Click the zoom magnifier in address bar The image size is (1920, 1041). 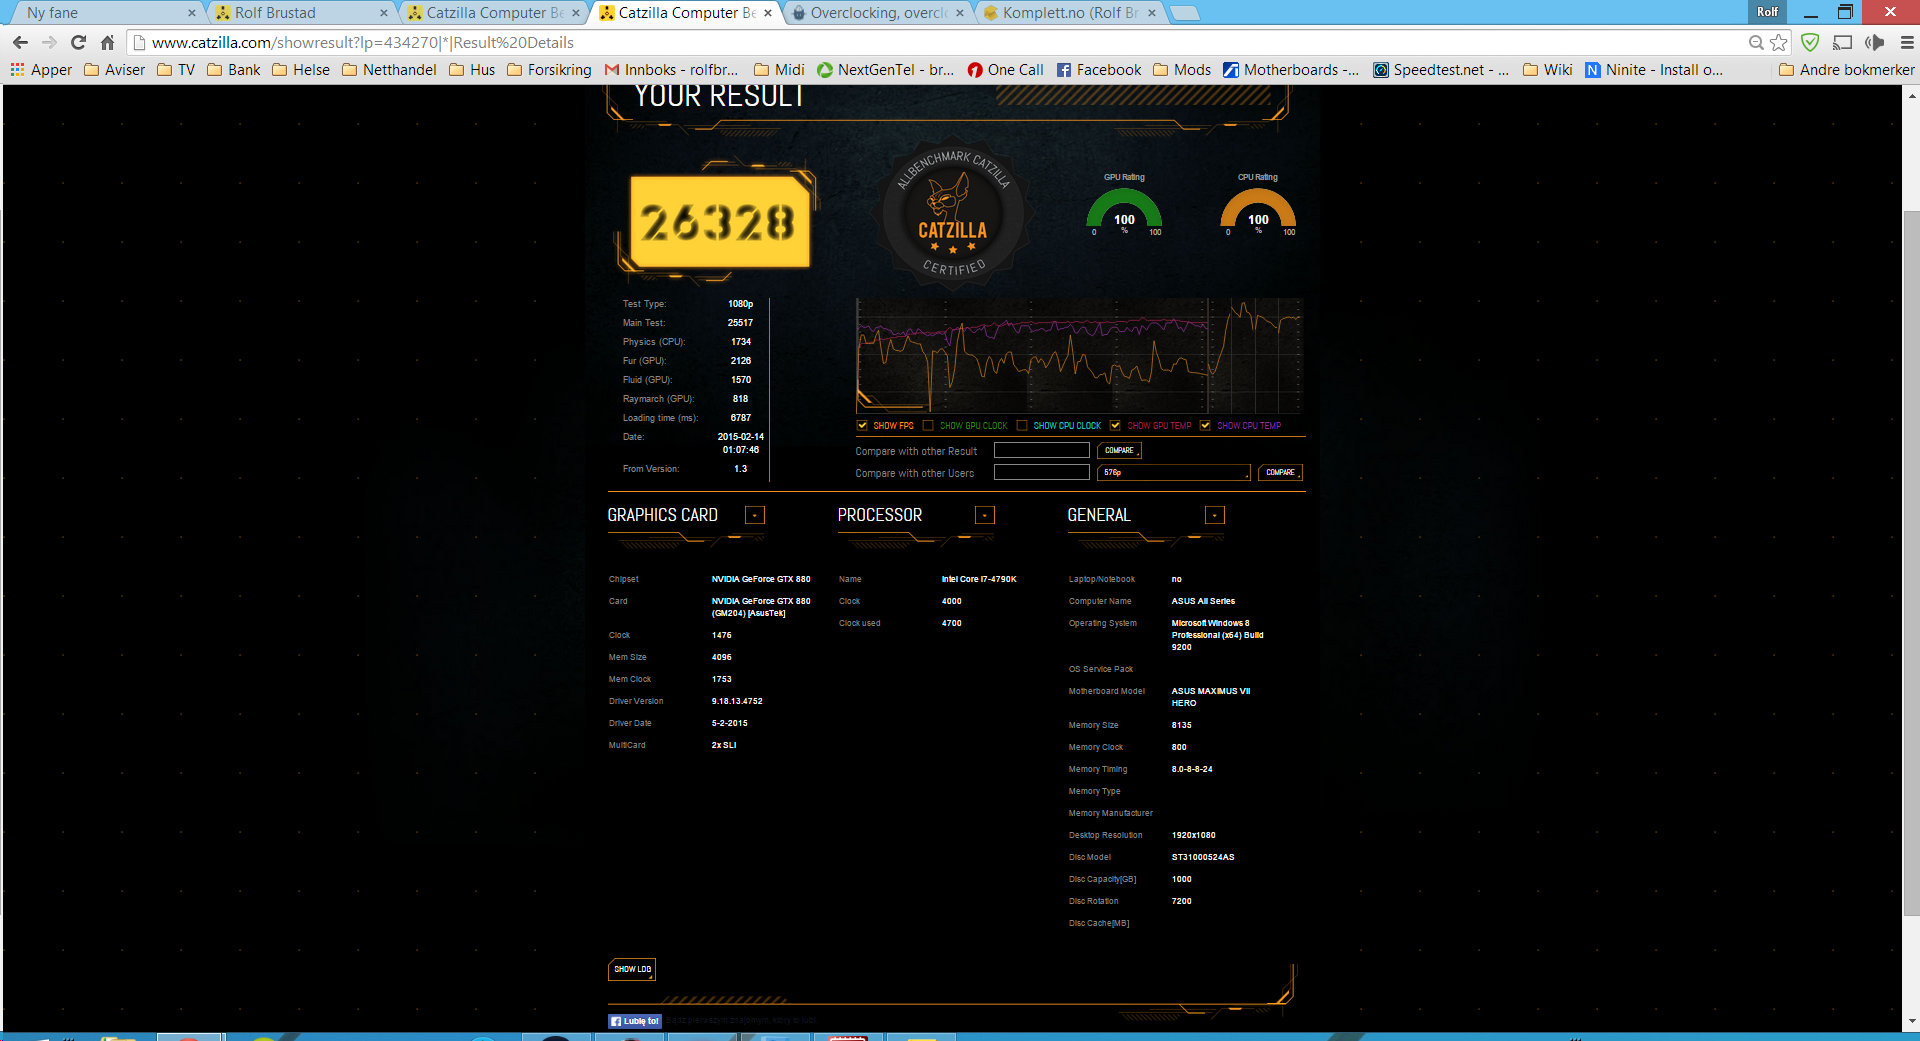1755,42
